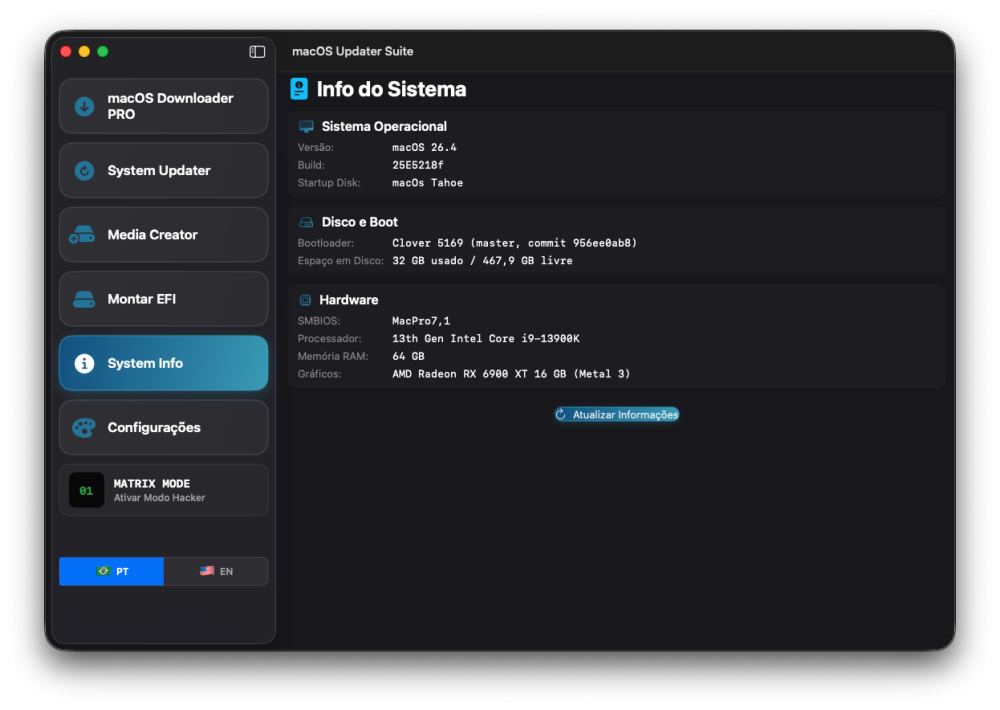Click the US flag icon
Image resolution: width=1000 pixels, height=710 pixels.
(x=207, y=571)
